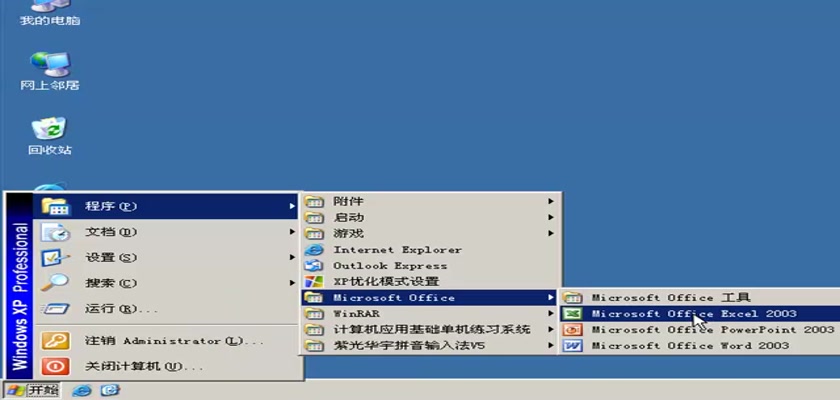840x400 pixels.
Task: Click the 启动 folder icon
Action: pos(314,217)
